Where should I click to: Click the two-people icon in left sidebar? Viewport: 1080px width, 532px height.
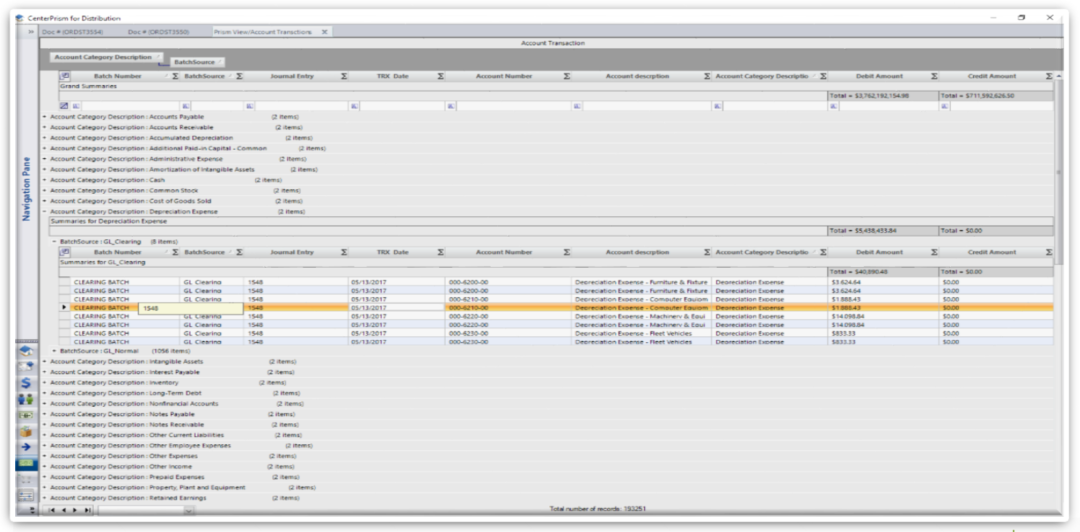(x=26, y=398)
